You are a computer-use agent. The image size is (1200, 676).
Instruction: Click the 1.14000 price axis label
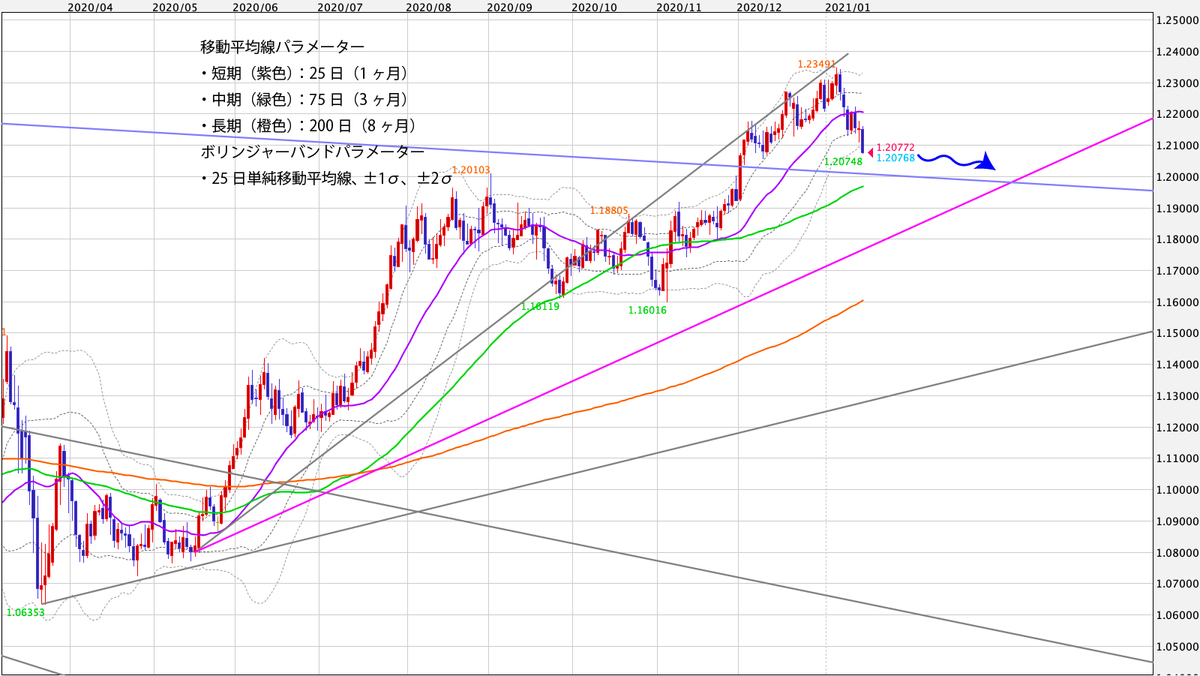tap(1176, 364)
